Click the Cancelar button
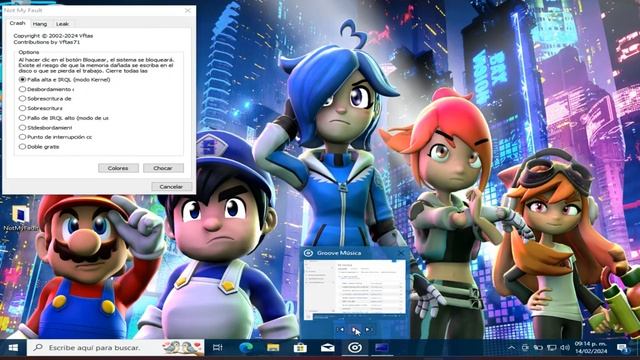This screenshot has height=360, width=640. [x=171, y=187]
